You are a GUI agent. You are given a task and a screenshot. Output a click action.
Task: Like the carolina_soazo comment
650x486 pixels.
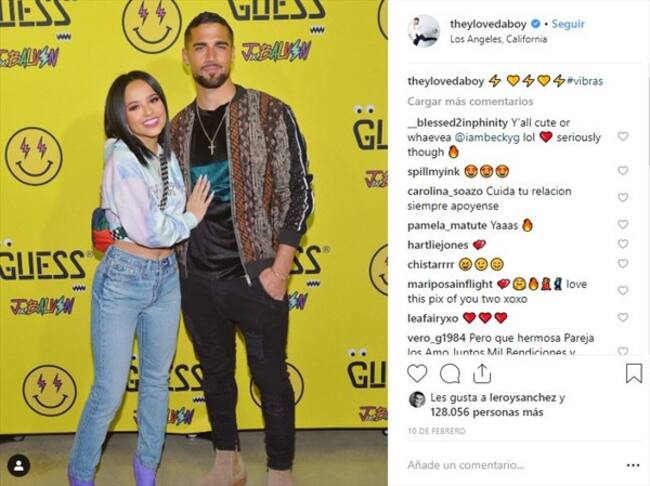click(x=623, y=197)
